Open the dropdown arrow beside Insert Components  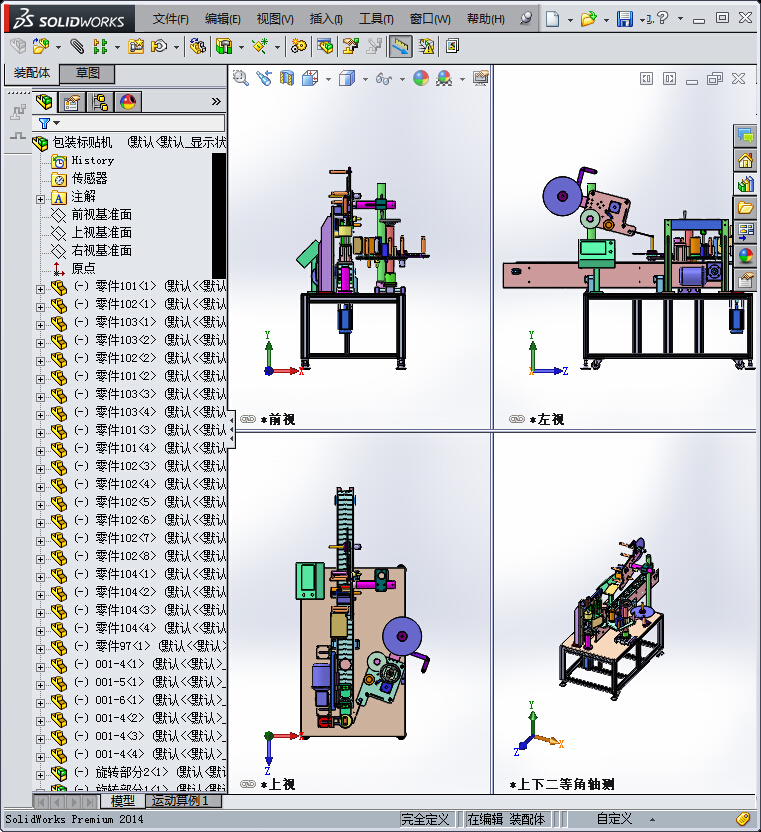pyautogui.click(x=58, y=47)
